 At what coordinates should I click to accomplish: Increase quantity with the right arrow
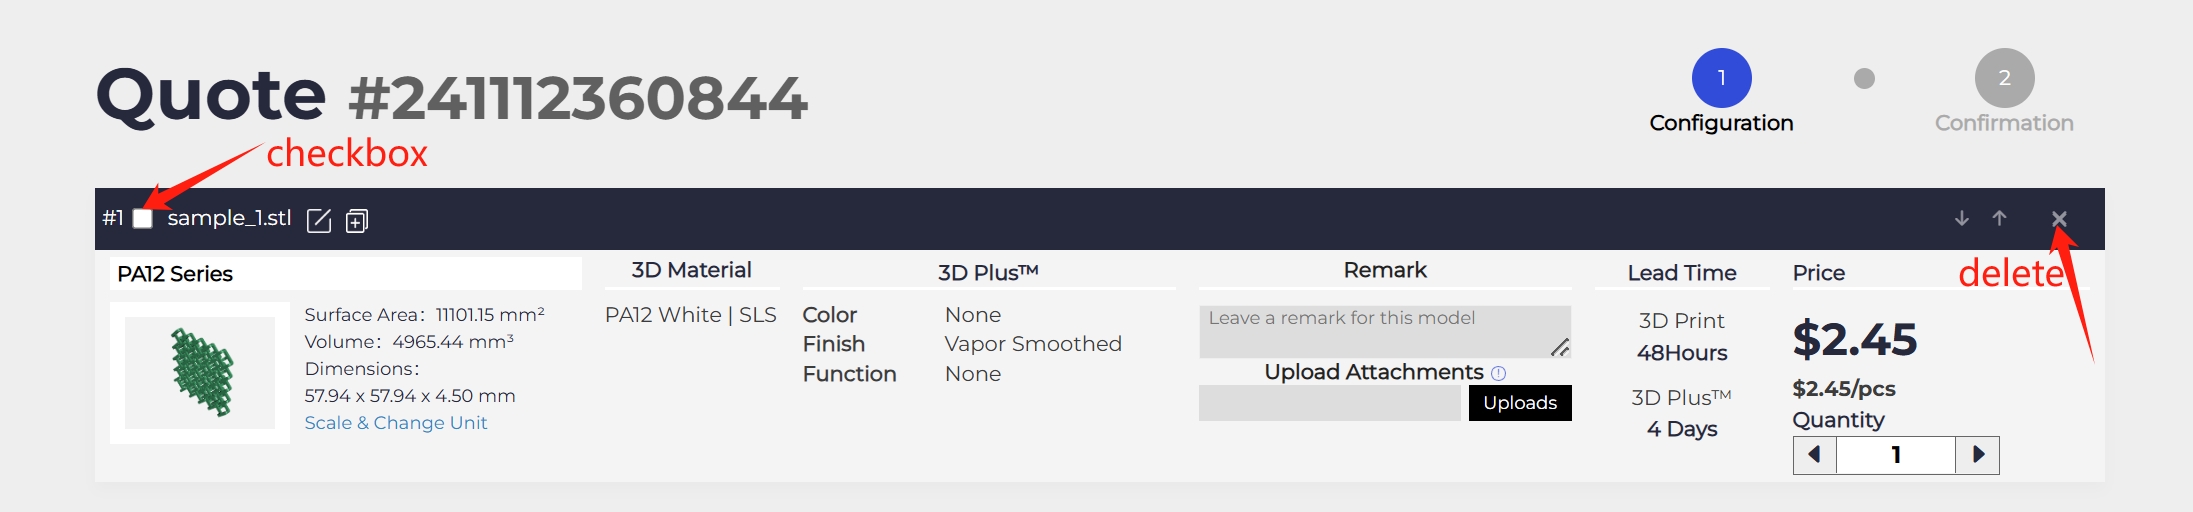click(x=1978, y=455)
